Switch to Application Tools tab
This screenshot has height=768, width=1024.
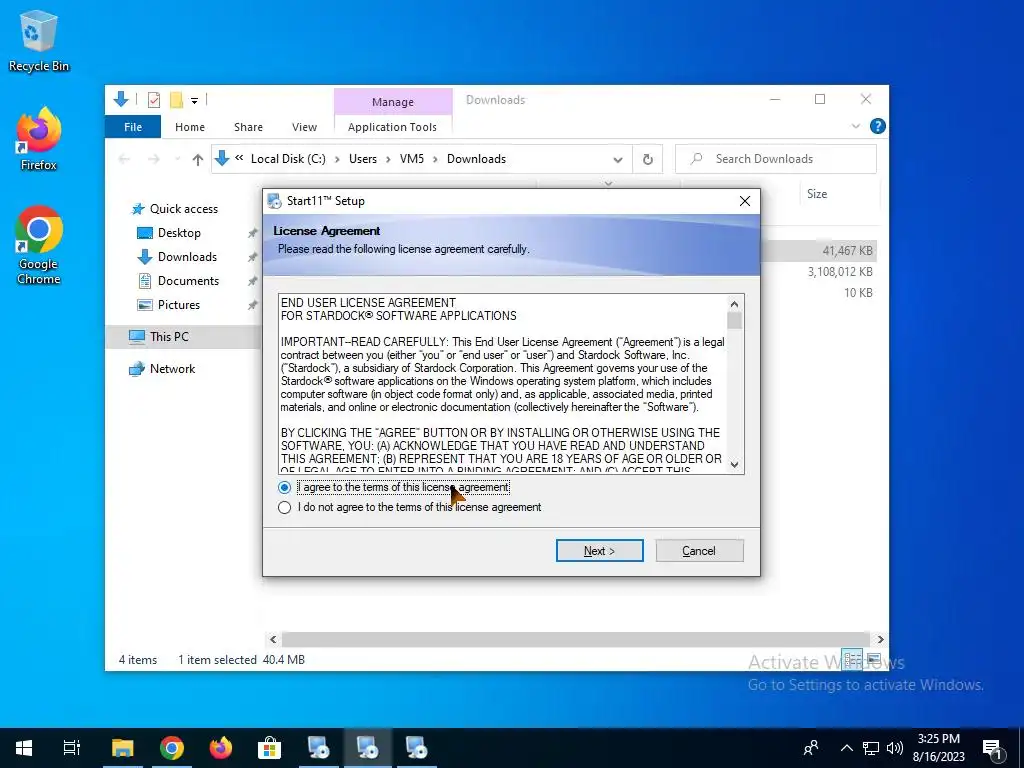[392, 127]
